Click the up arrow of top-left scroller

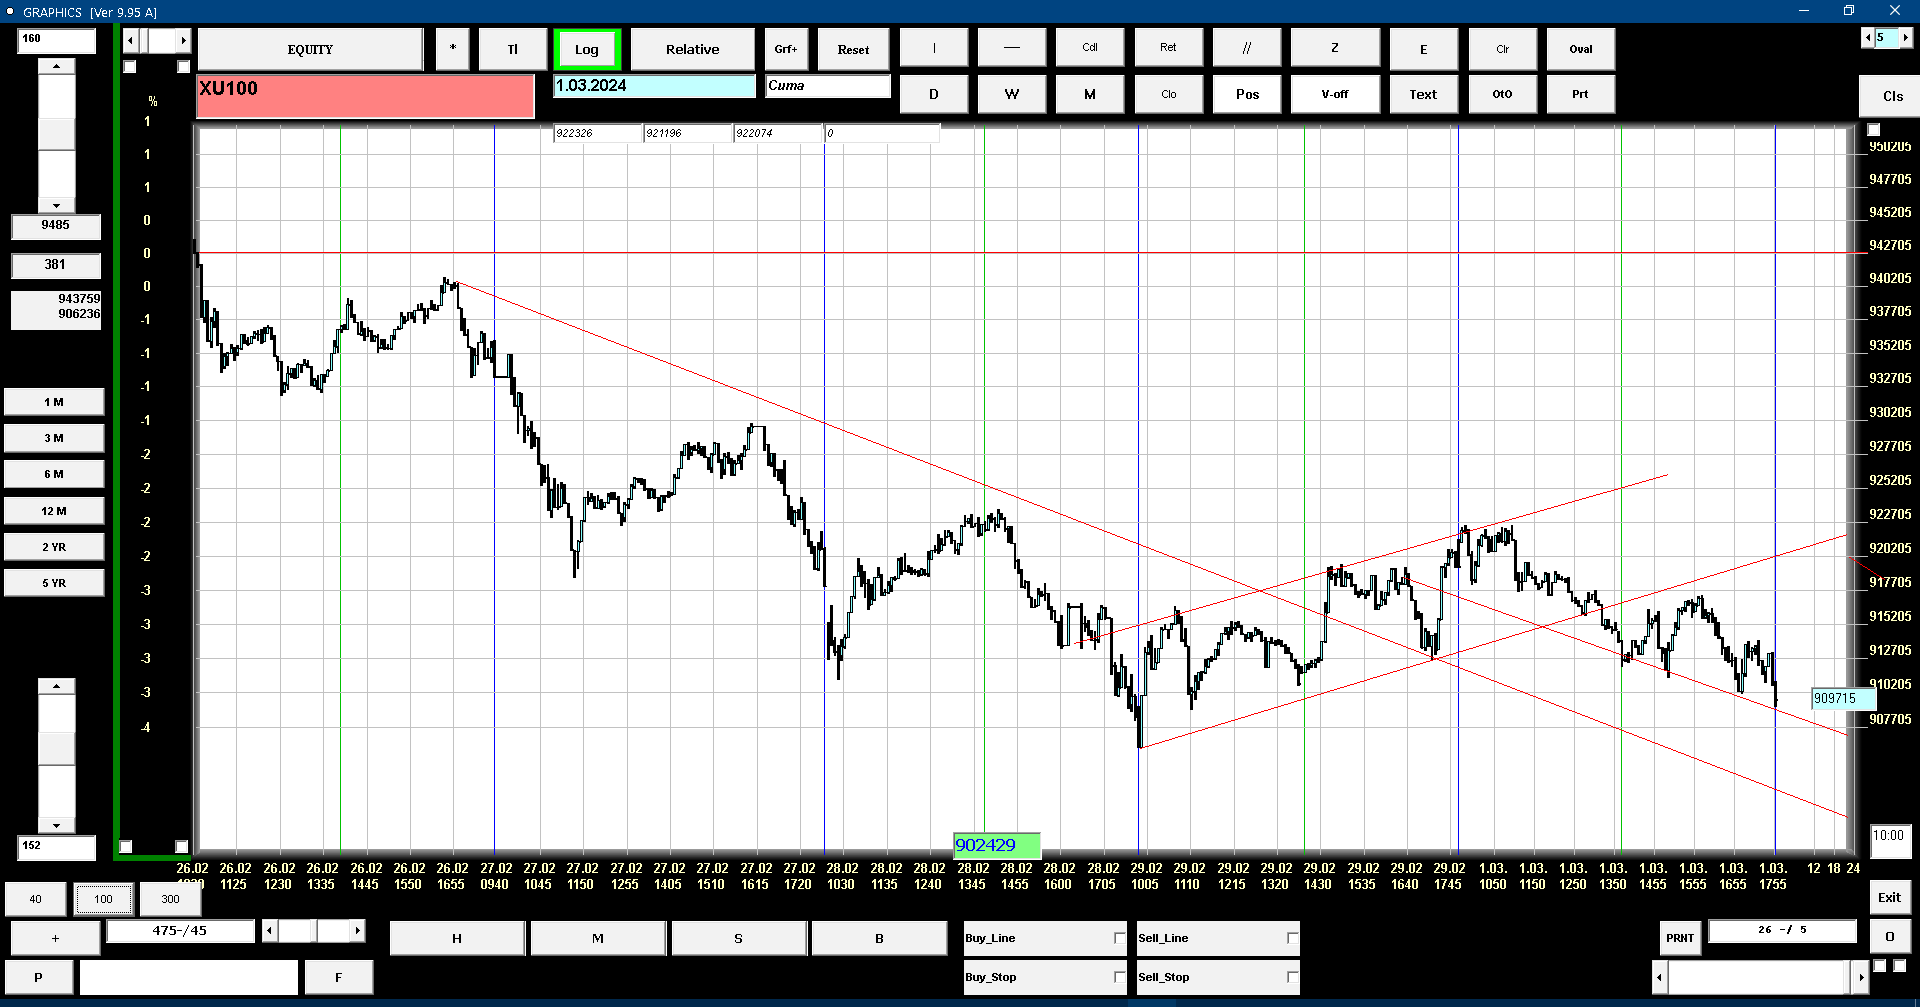click(56, 66)
